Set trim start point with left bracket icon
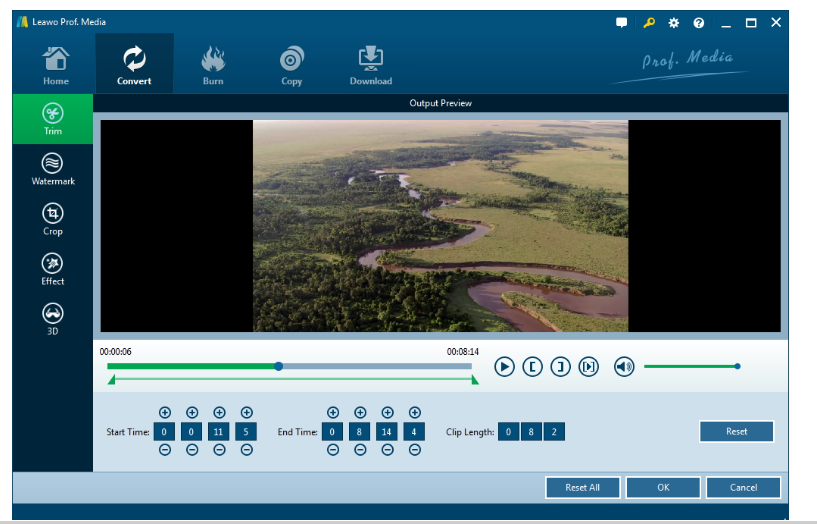This screenshot has width=817, height=524. click(533, 367)
